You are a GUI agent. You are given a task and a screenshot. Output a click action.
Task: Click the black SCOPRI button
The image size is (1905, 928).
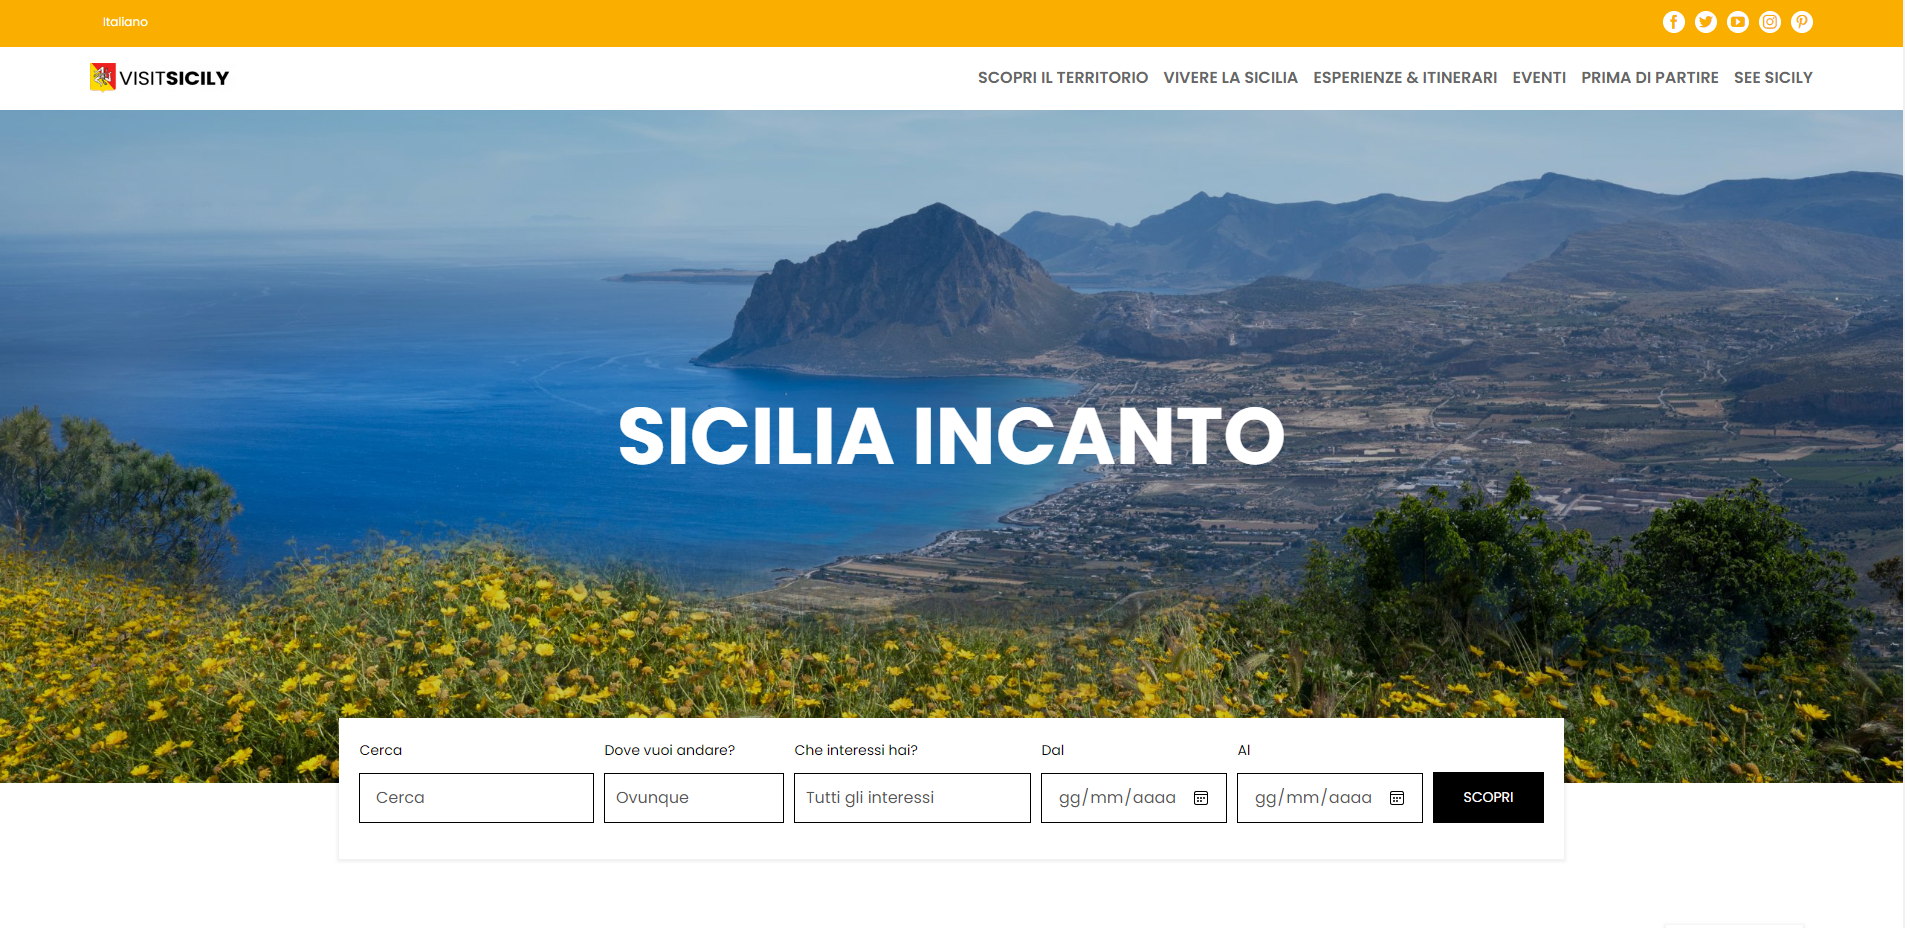coord(1488,798)
